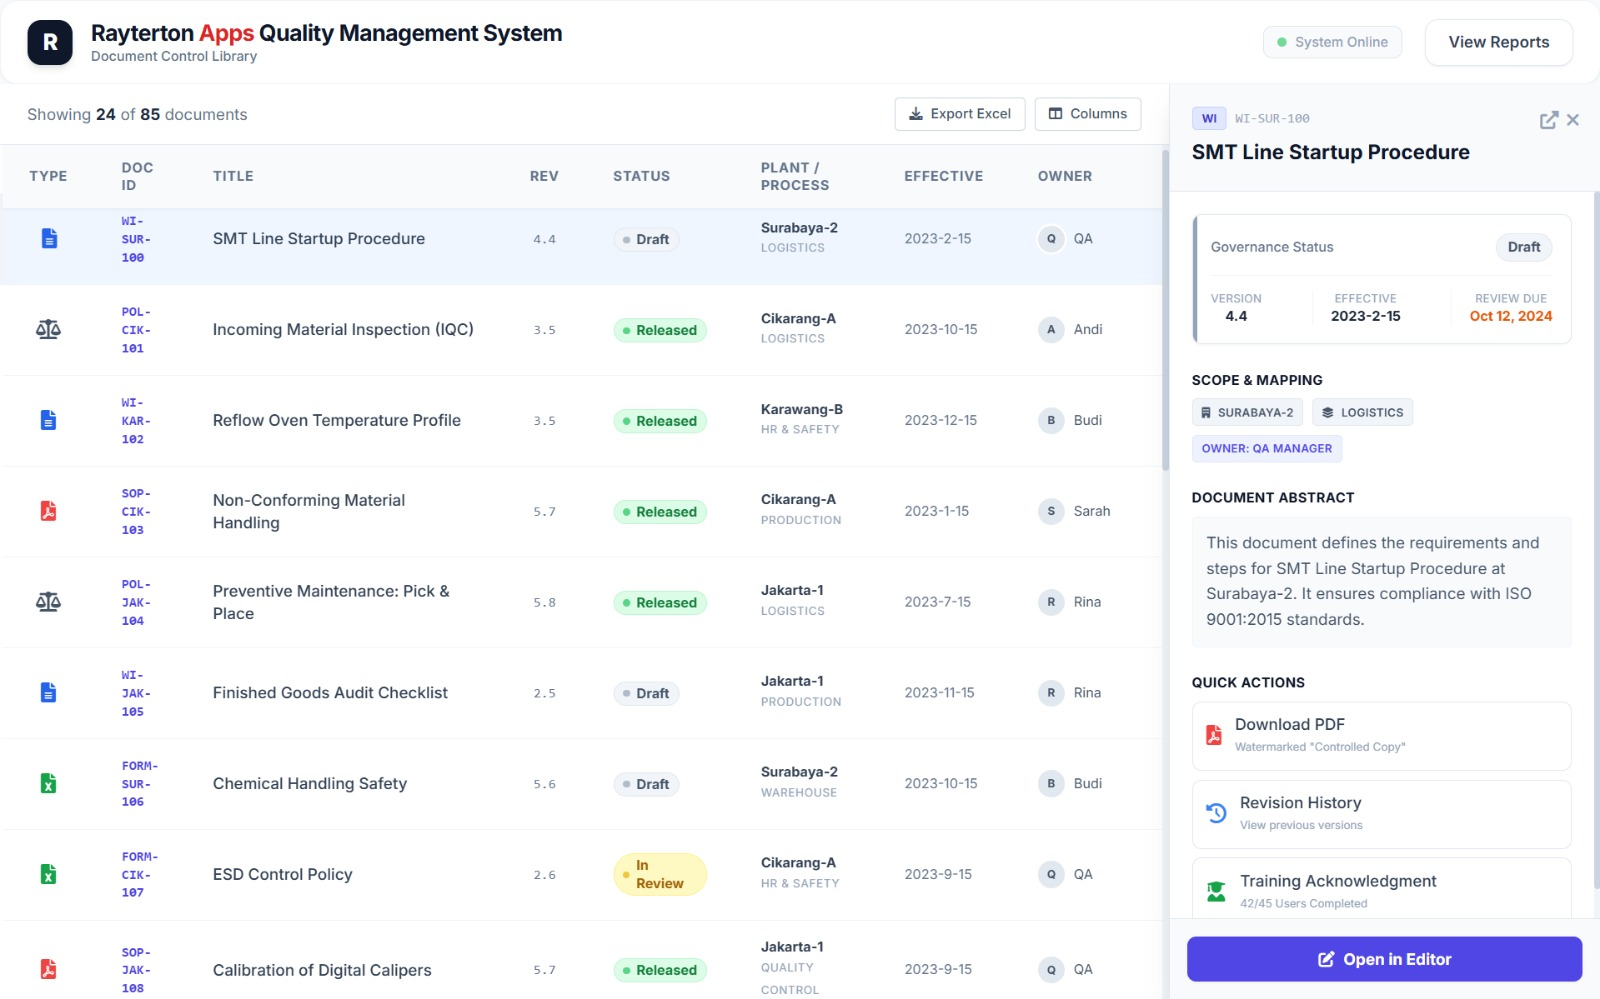Click the green spreadsheet icon for Chemical Handling Safety
The height and width of the screenshot is (999, 1600).
[48, 784]
